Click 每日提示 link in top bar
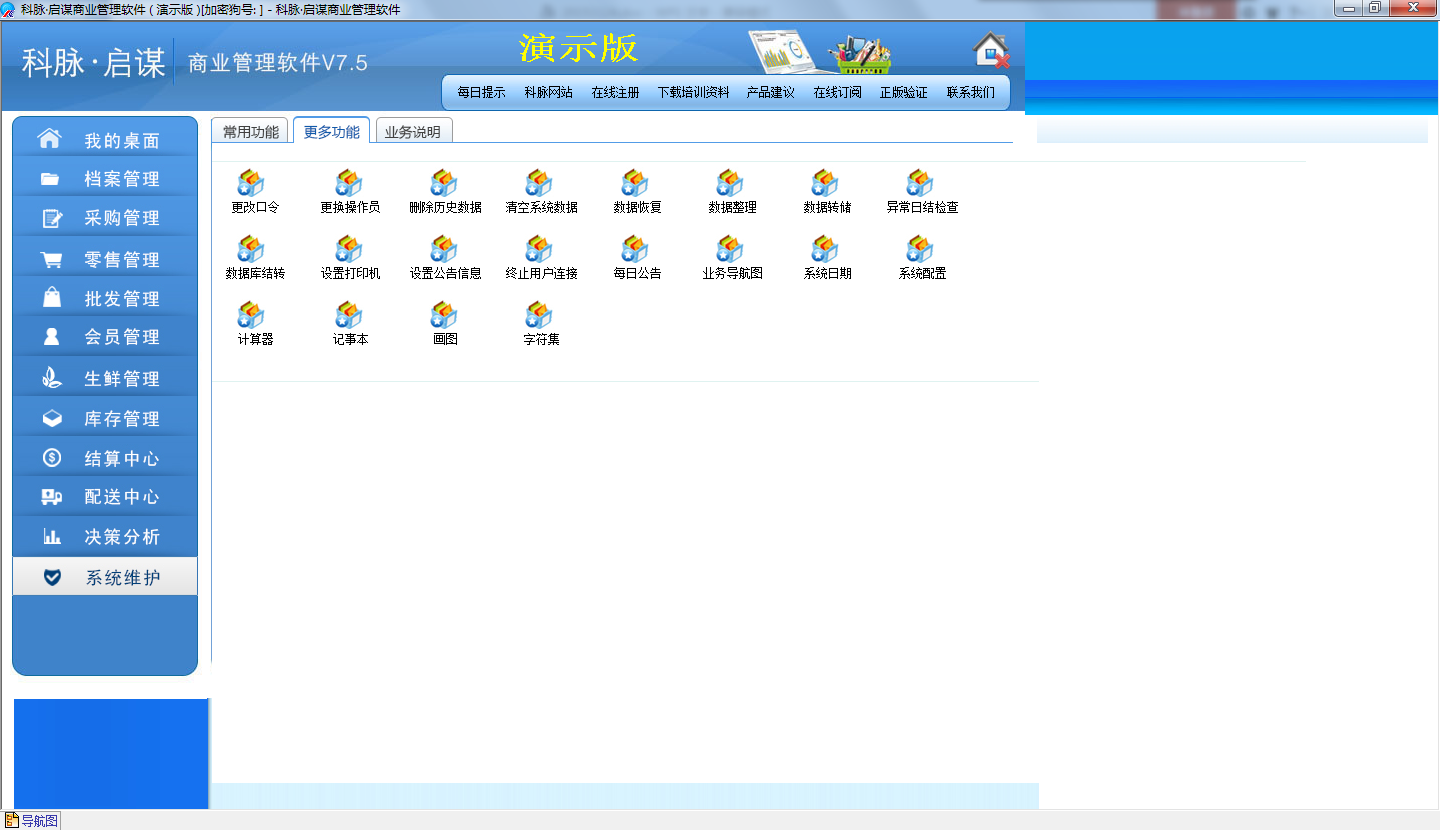 point(481,92)
